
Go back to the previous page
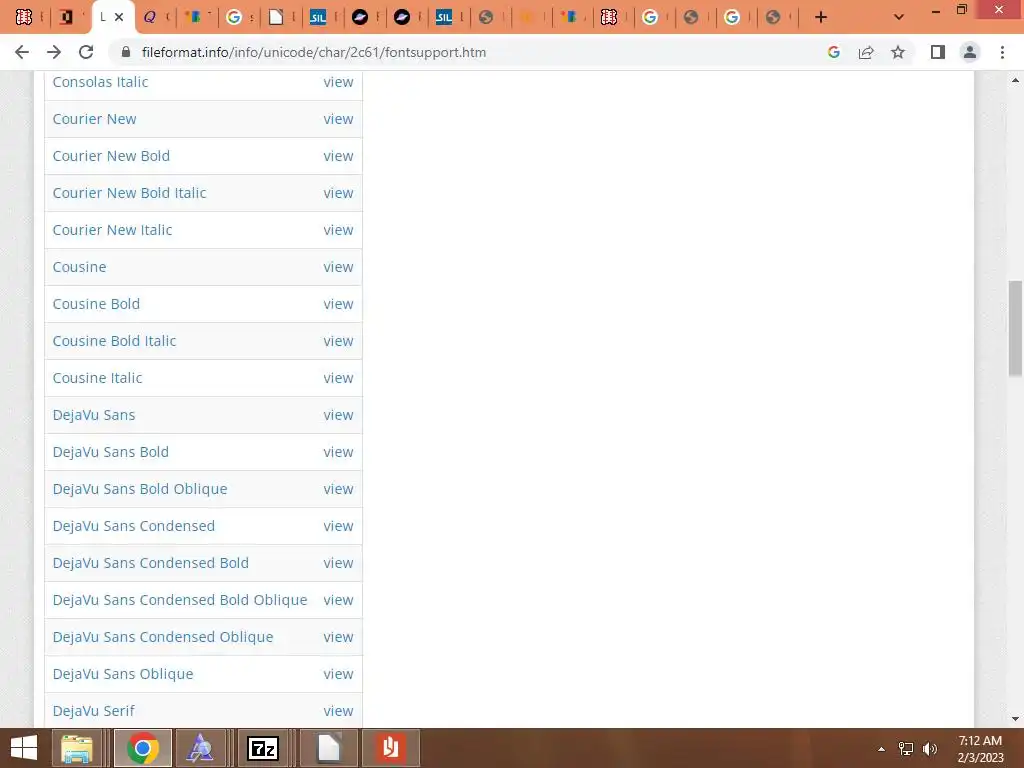pyautogui.click(x=22, y=52)
